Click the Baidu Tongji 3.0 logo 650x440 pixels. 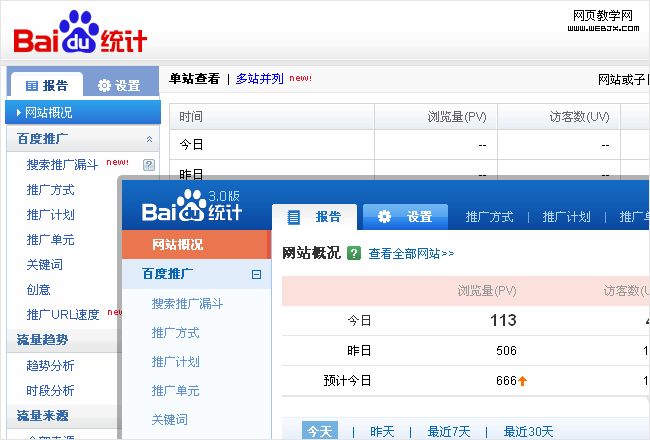pyautogui.click(x=191, y=207)
